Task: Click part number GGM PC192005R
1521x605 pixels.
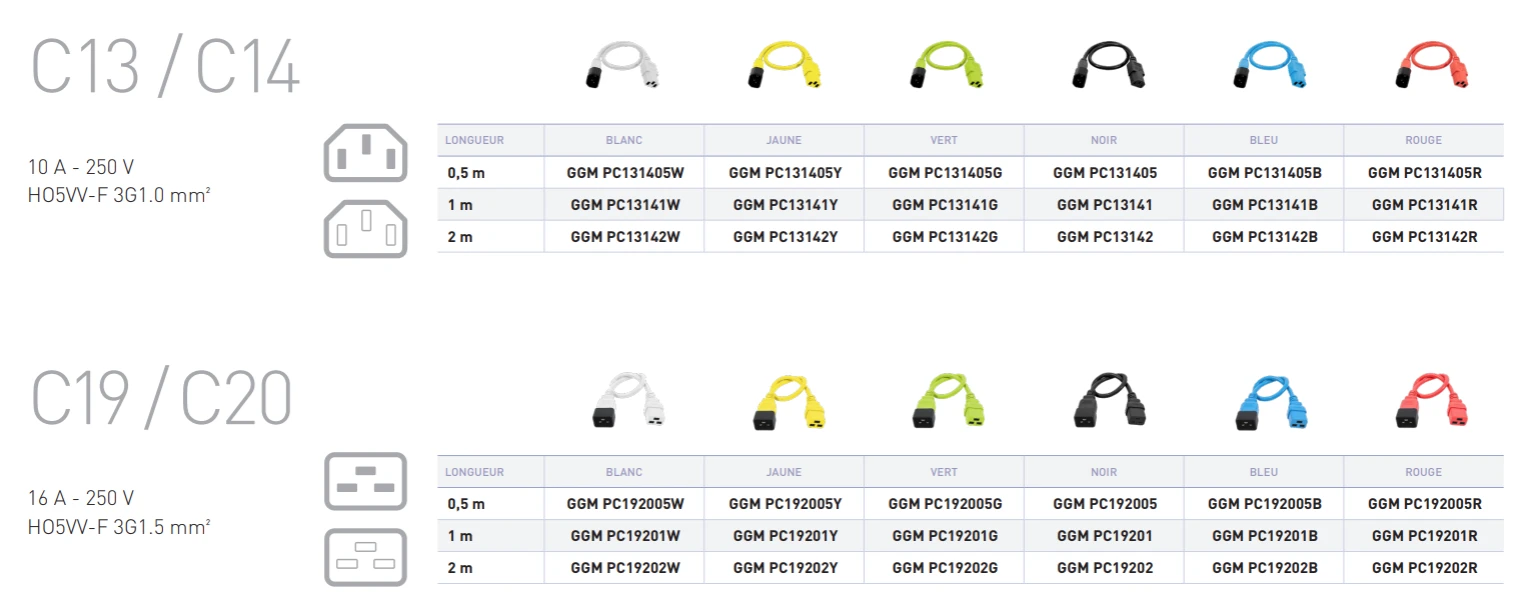Action: tap(1424, 504)
